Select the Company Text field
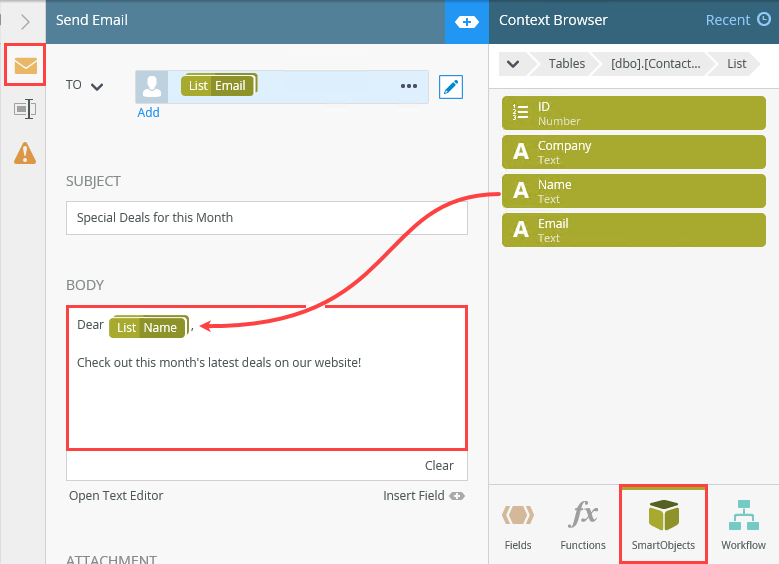Viewport: 779px width, 564px height. 633,152
